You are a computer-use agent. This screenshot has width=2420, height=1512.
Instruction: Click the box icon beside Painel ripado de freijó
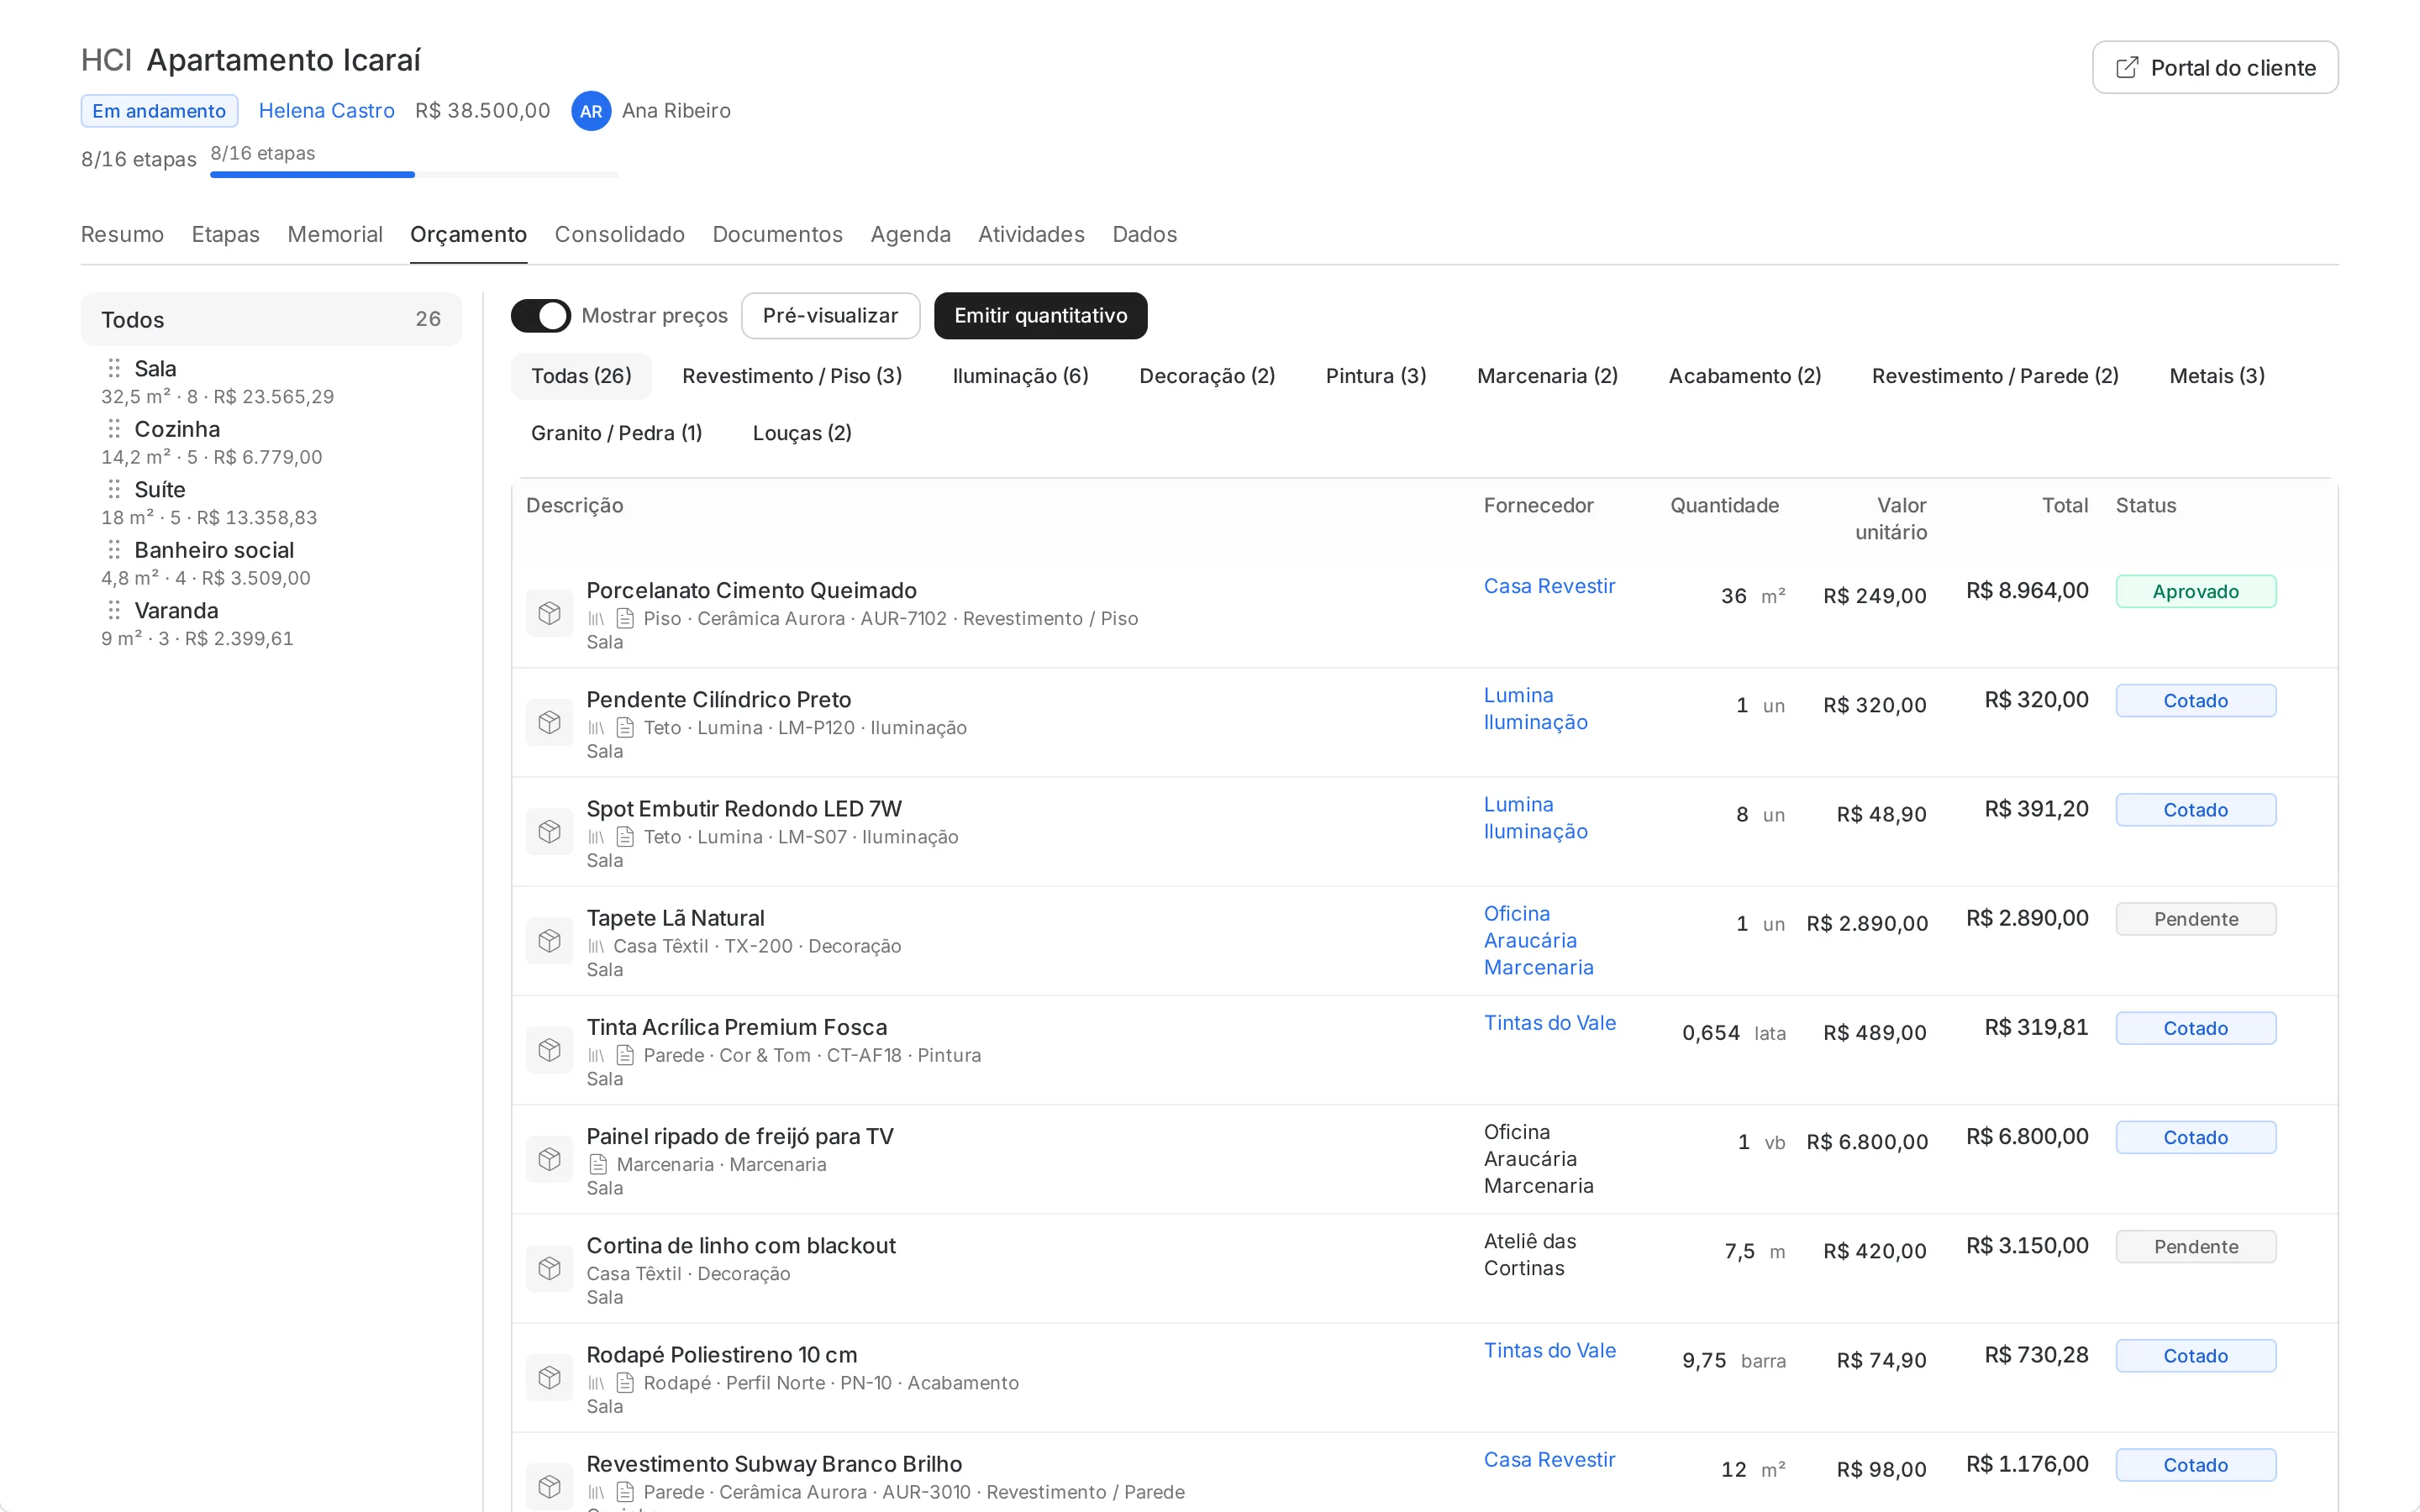549,1159
